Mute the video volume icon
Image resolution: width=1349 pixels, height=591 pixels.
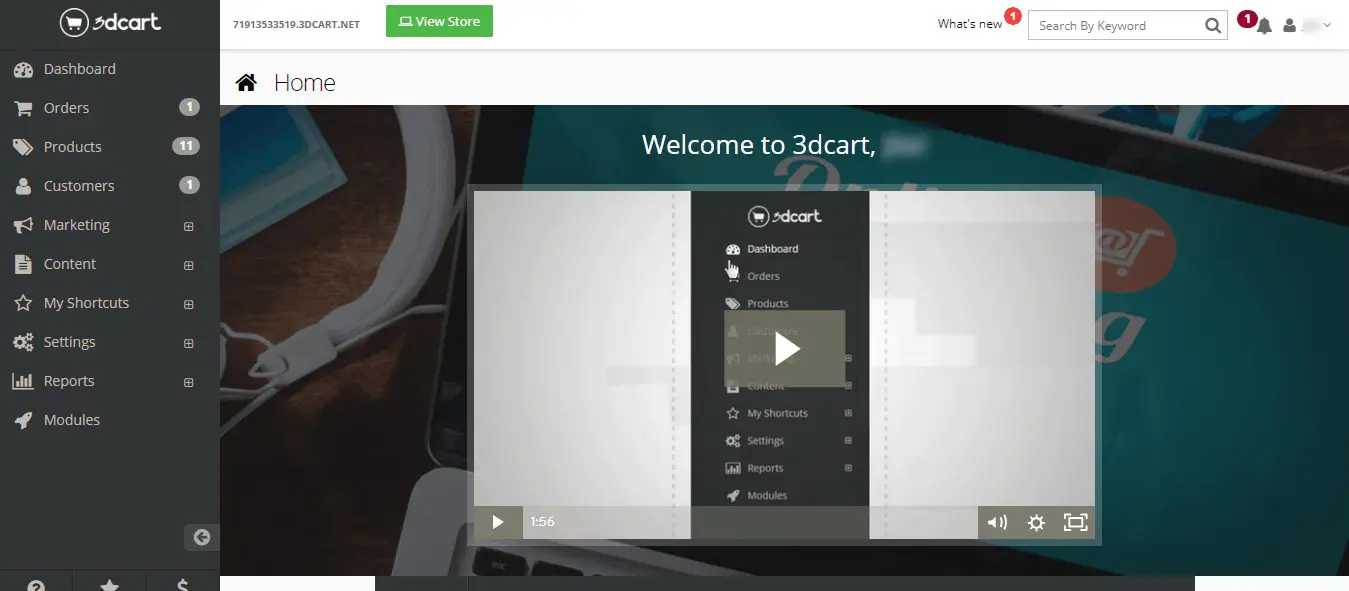(997, 522)
